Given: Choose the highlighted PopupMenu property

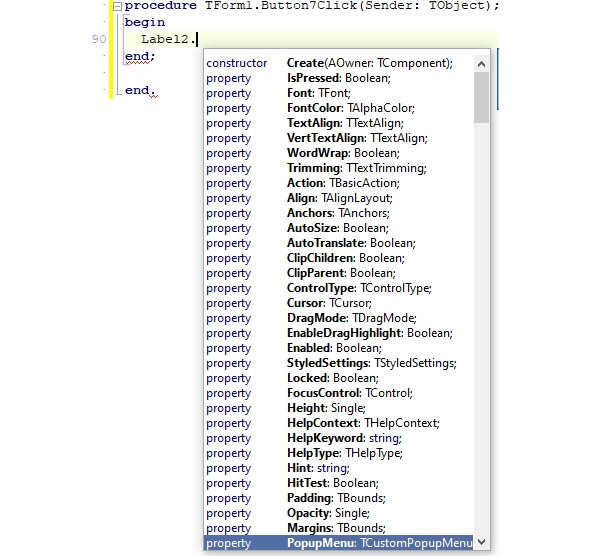Looking at the screenshot, I should 338,543.
